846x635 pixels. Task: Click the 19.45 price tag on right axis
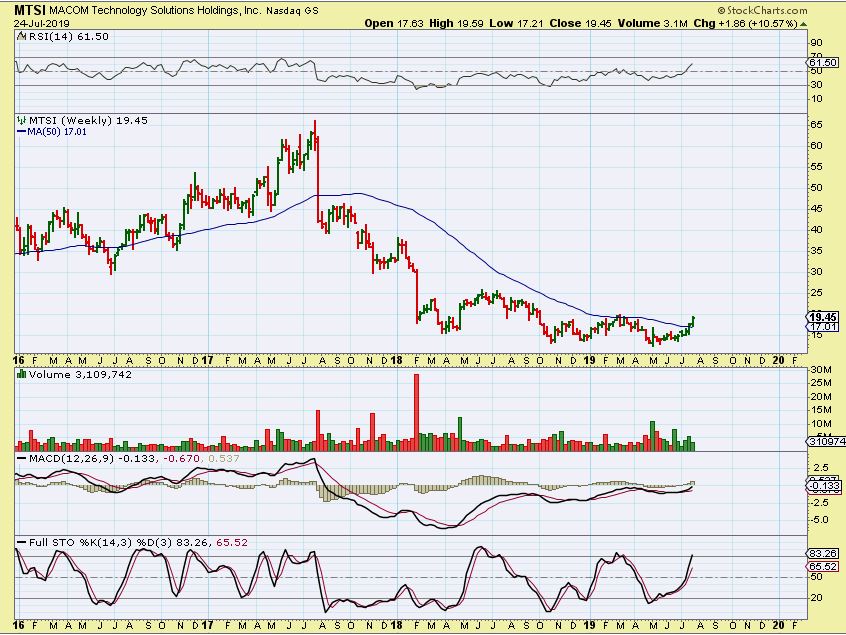pos(823,317)
